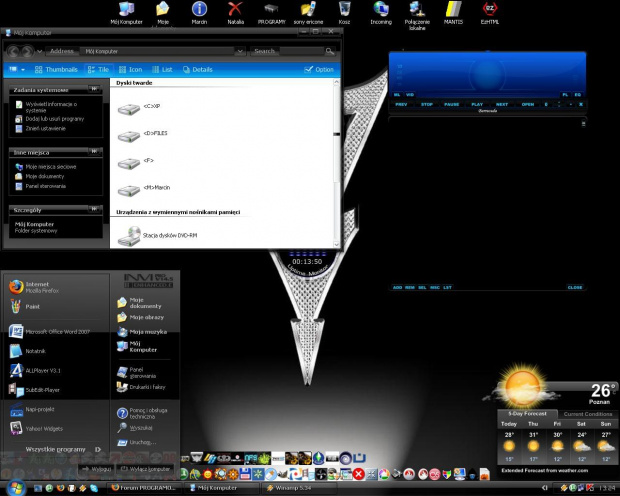Open the Marcin info desktop icon
The image size is (620, 496).
[199, 13]
